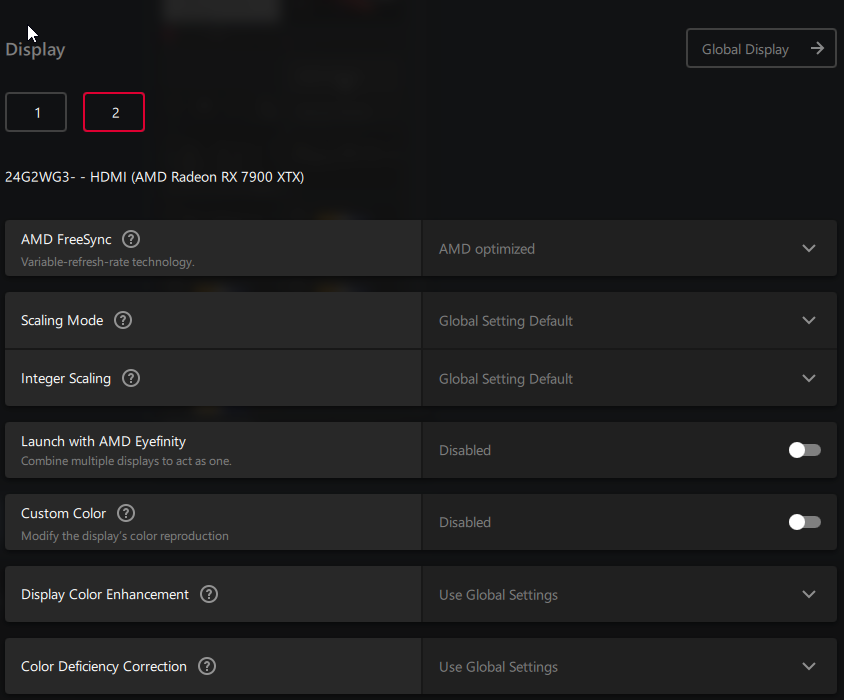Open Color Deficiency Correction help icon
844x700 pixels.
click(x=207, y=666)
